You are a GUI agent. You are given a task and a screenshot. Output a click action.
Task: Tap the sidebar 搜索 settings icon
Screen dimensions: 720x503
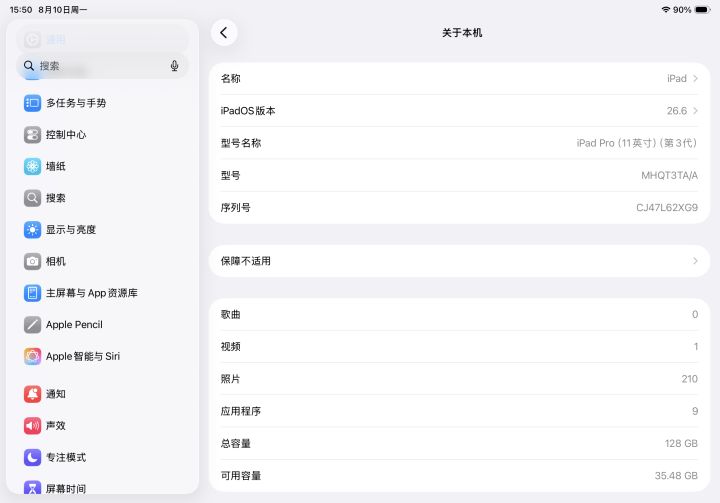(32, 198)
